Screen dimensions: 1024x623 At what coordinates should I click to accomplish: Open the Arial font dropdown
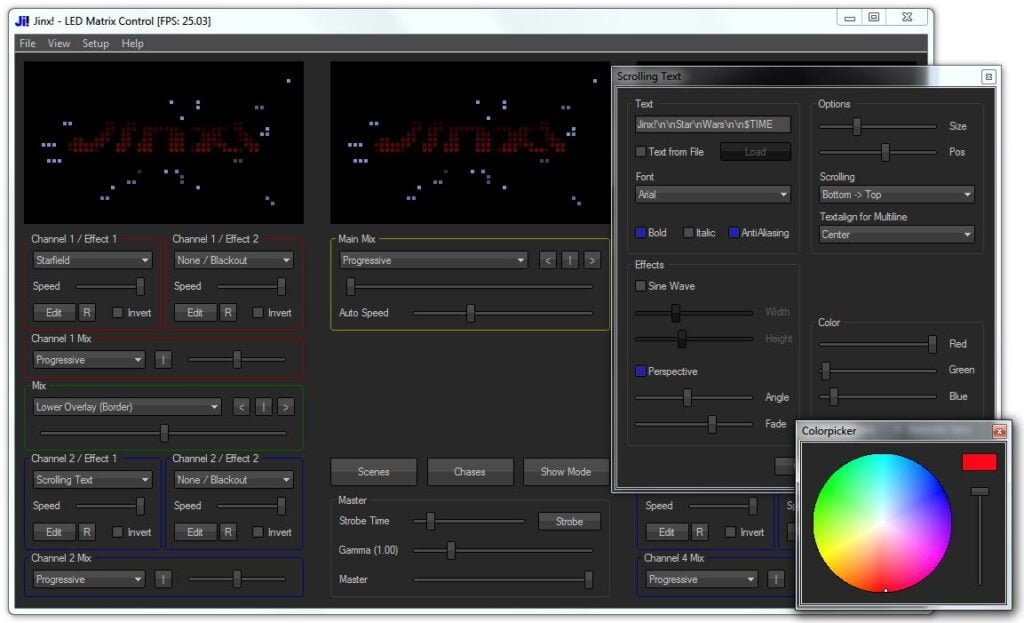click(711, 194)
